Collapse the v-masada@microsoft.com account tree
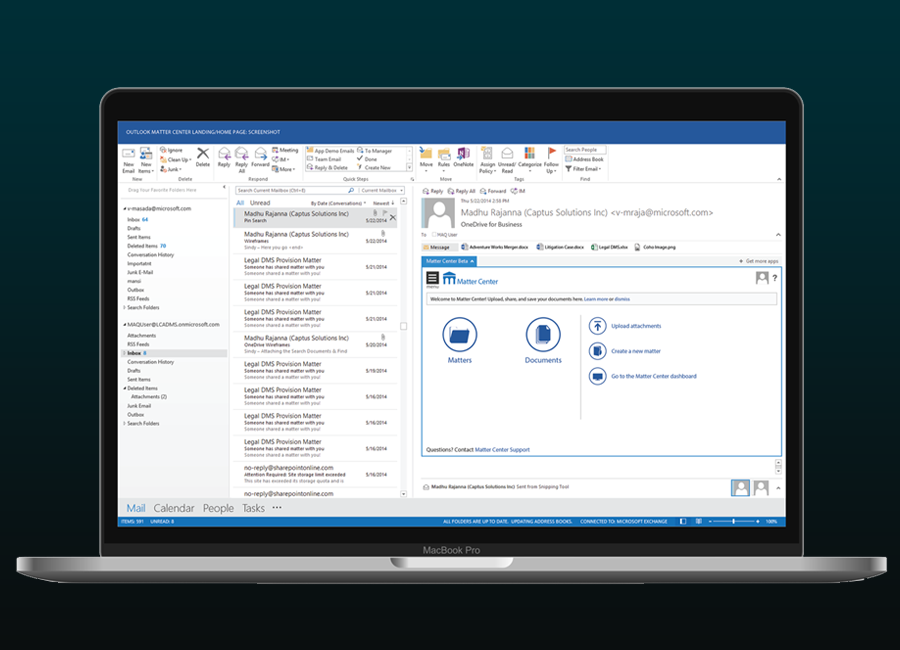 [125, 208]
